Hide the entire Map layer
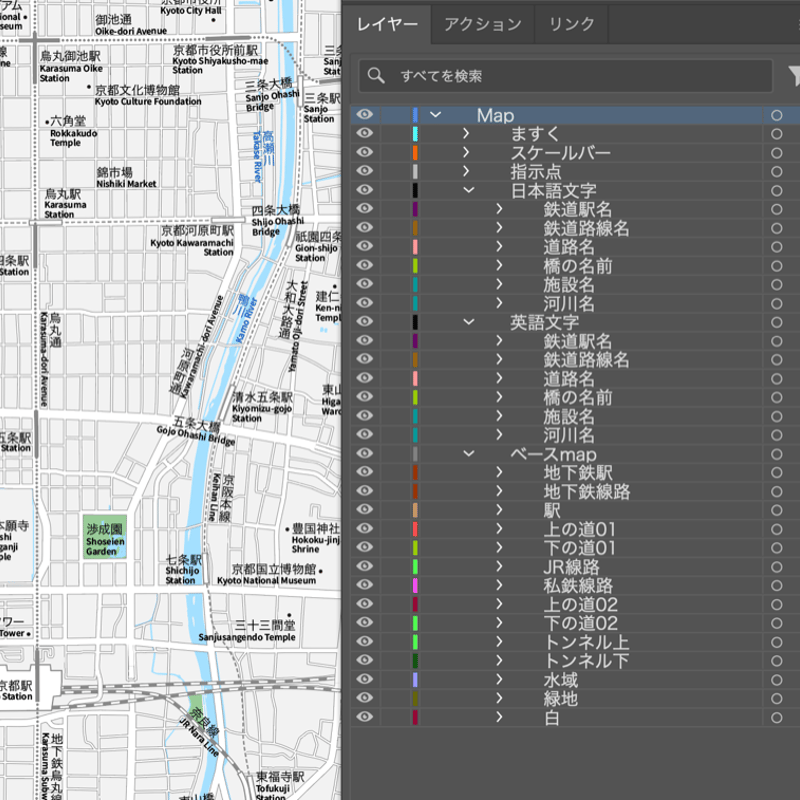 tap(364, 114)
